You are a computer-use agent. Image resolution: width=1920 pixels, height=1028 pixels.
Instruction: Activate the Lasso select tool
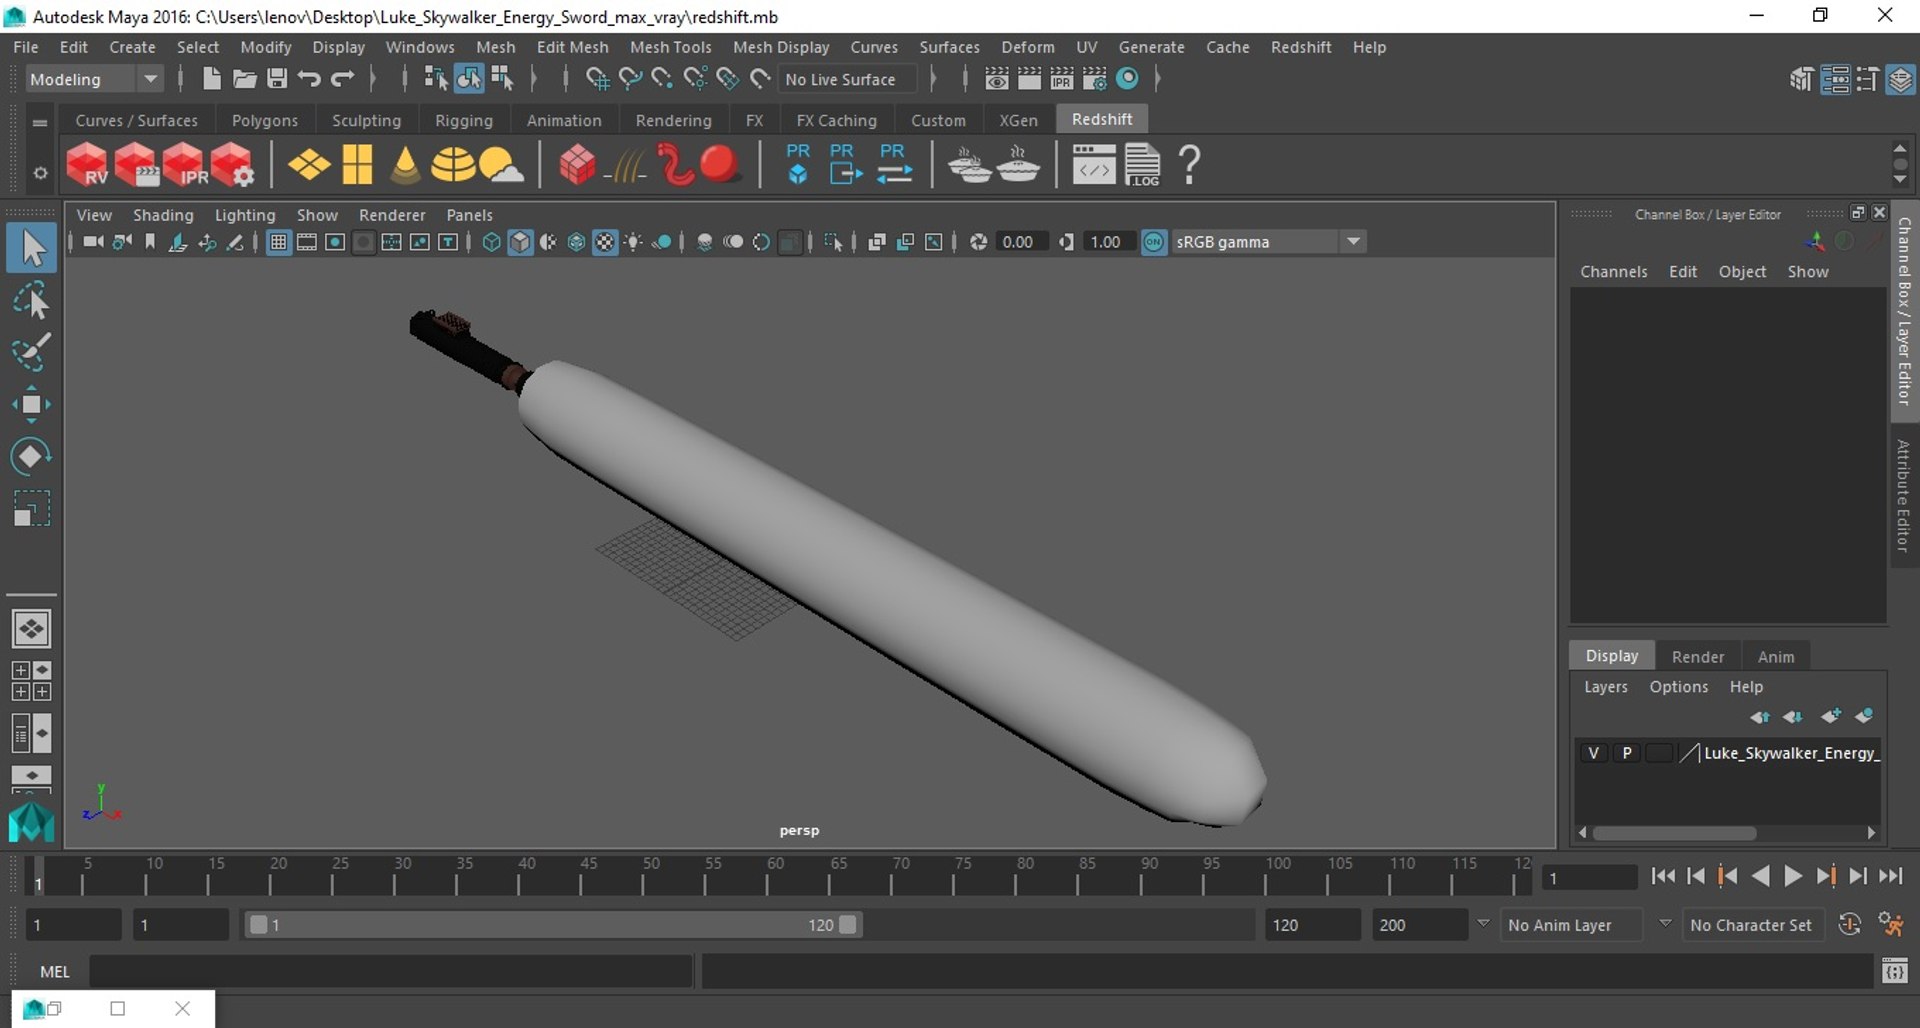tap(31, 301)
